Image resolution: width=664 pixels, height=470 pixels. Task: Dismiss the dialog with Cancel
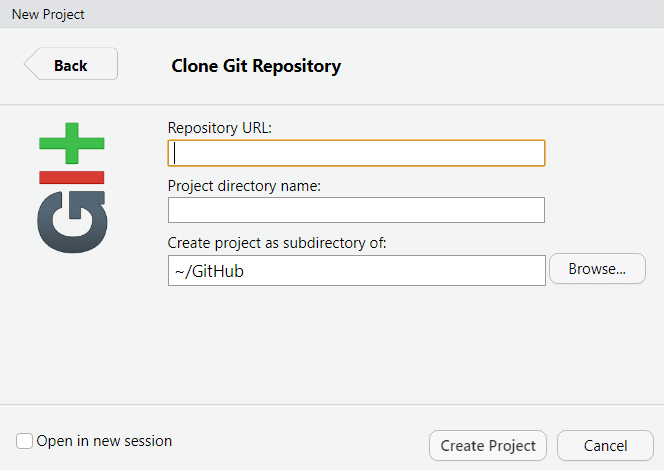coord(605,446)
